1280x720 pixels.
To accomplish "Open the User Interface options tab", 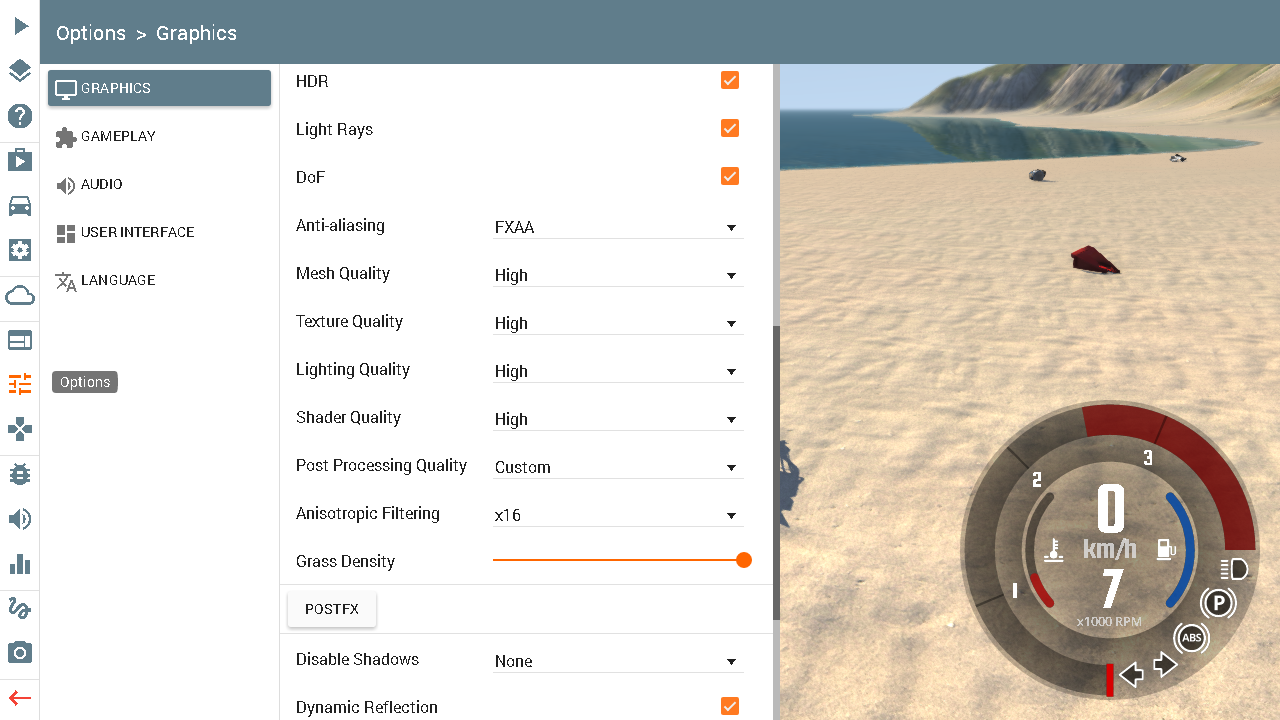I will [x=159, y=232].
